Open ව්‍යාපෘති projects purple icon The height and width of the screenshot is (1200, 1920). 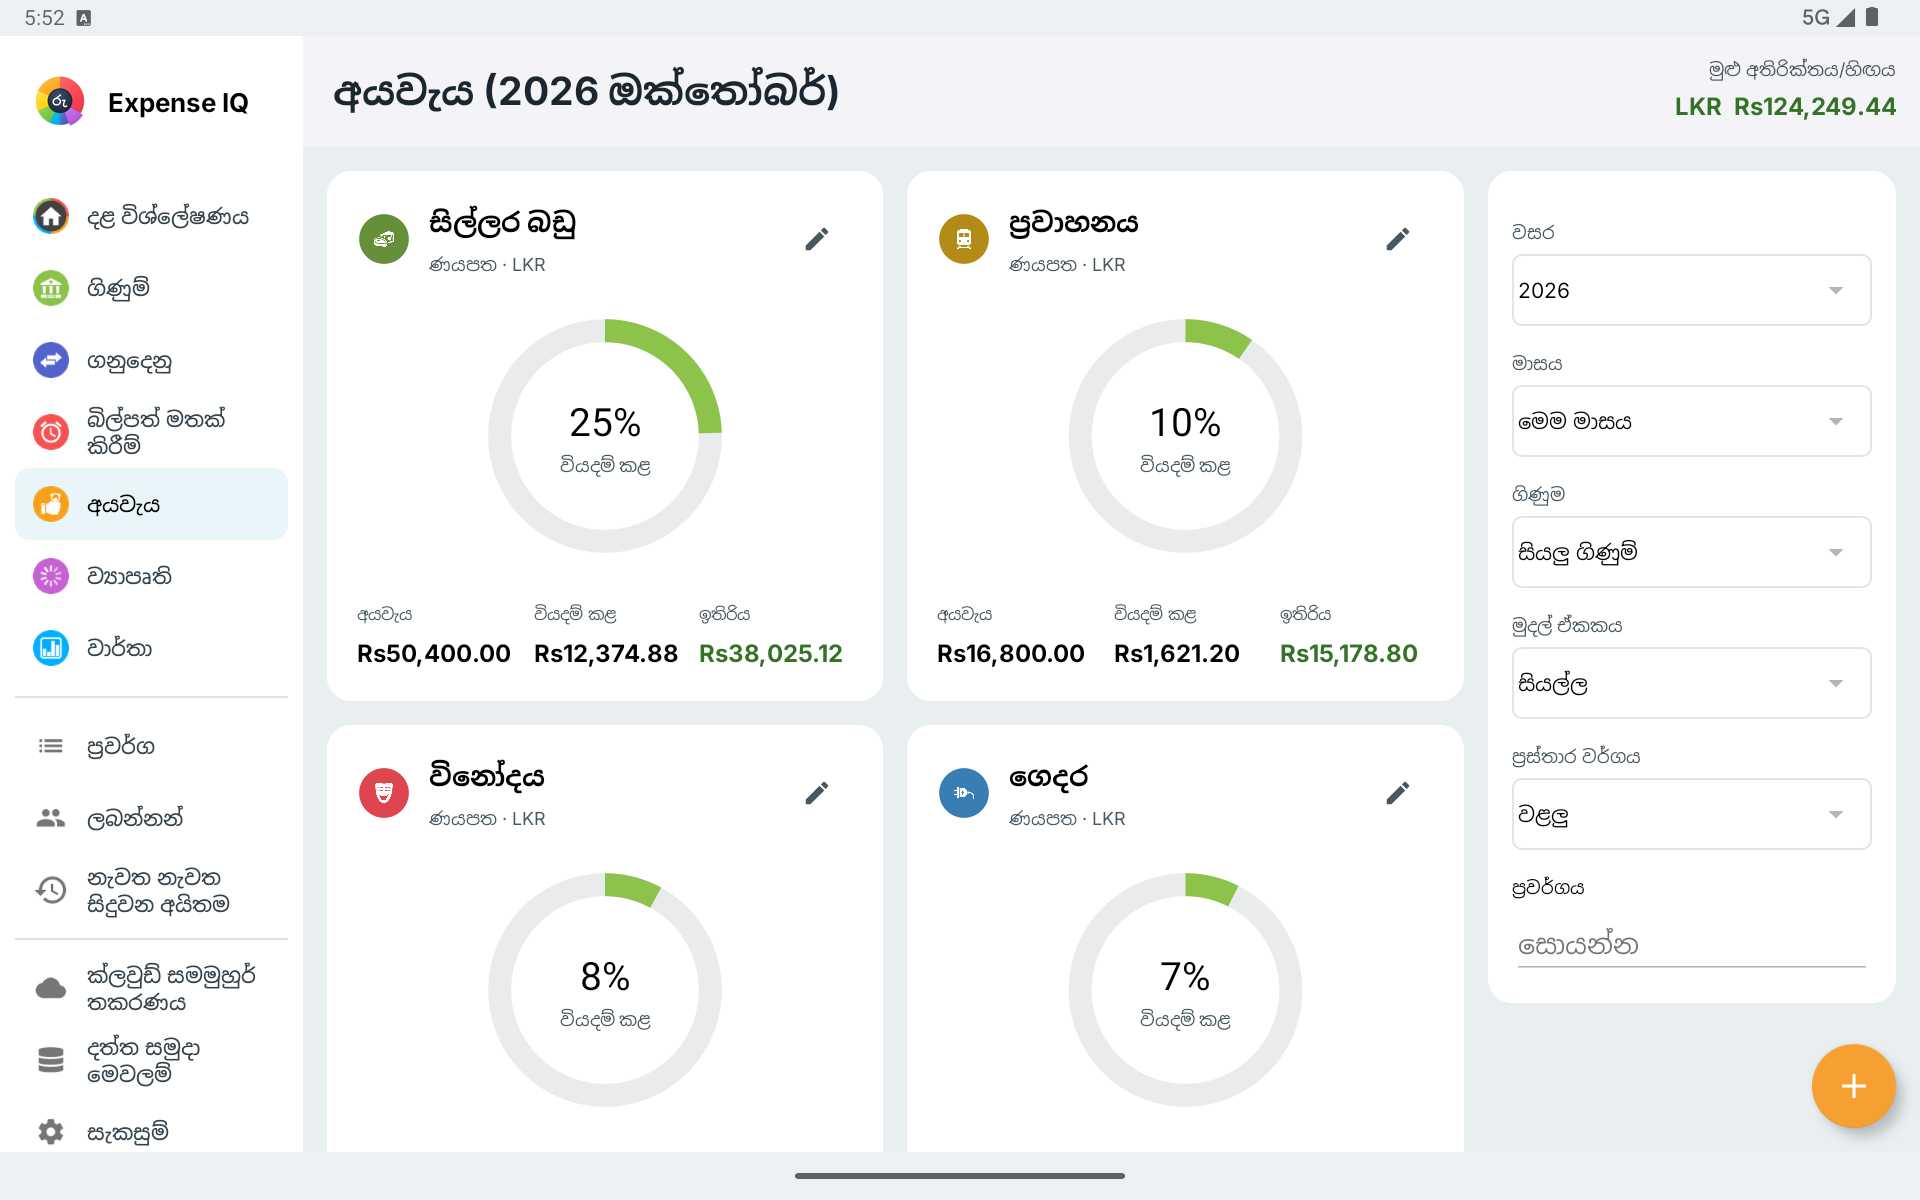tap(51, 576)
